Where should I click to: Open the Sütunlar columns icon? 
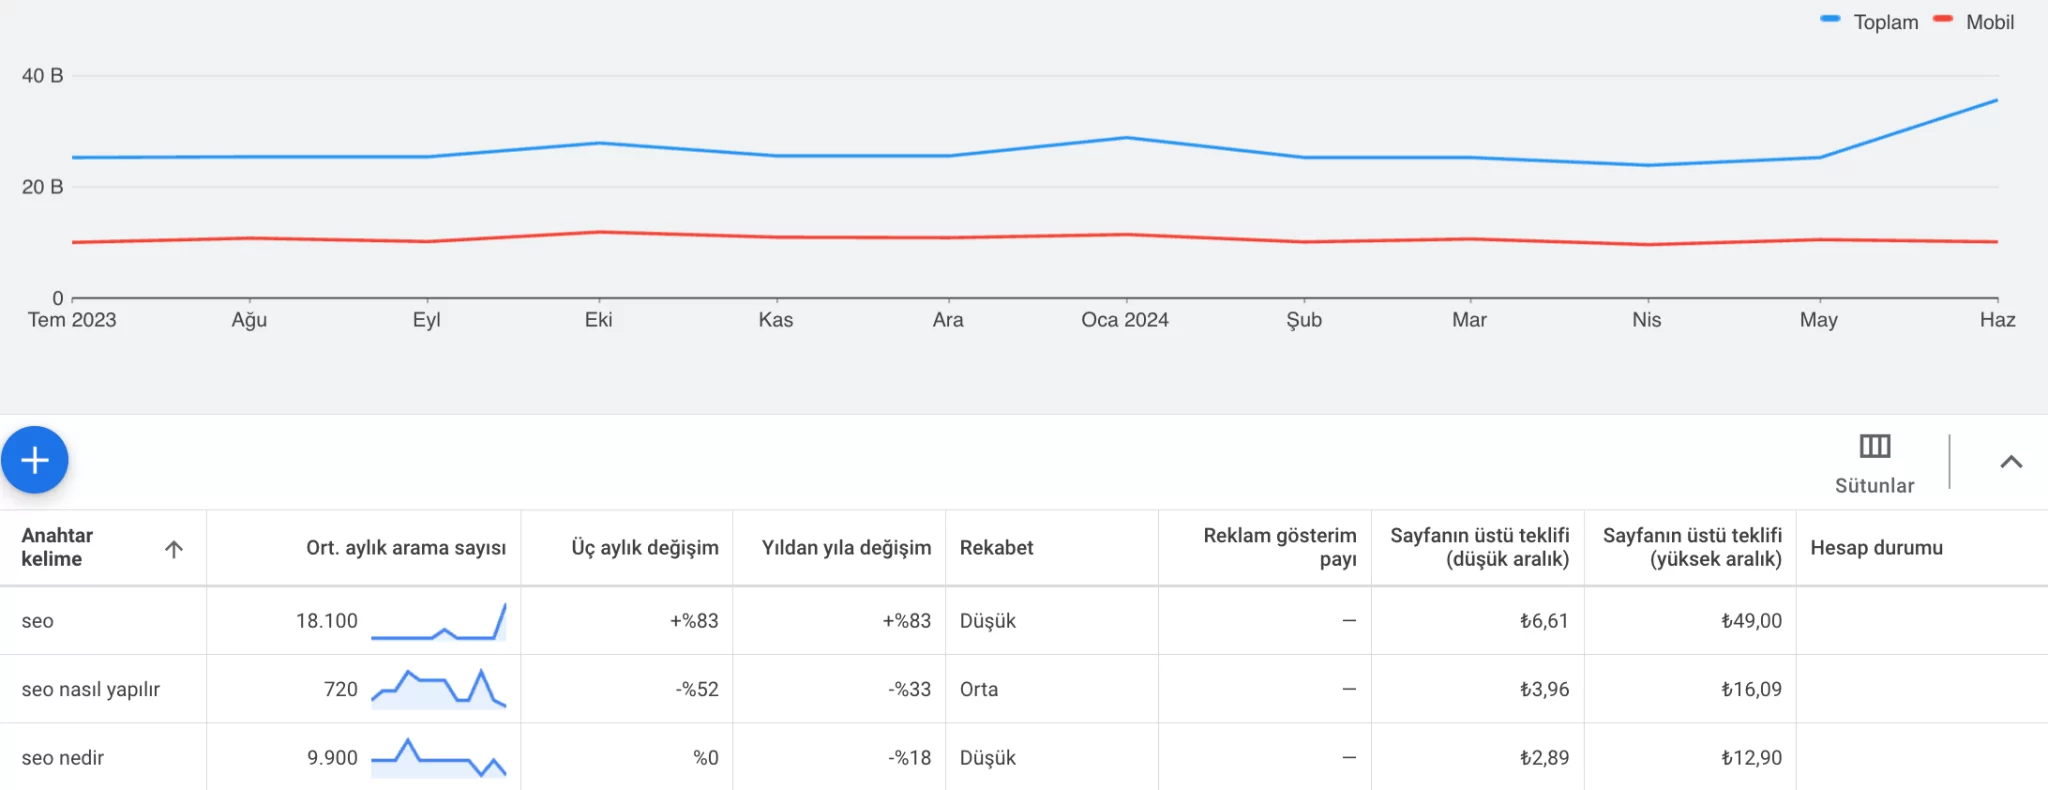(1874, 446)
